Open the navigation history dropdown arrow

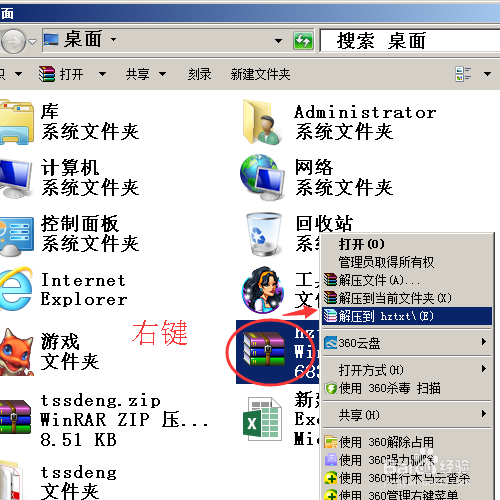click(x=32, y=42)
